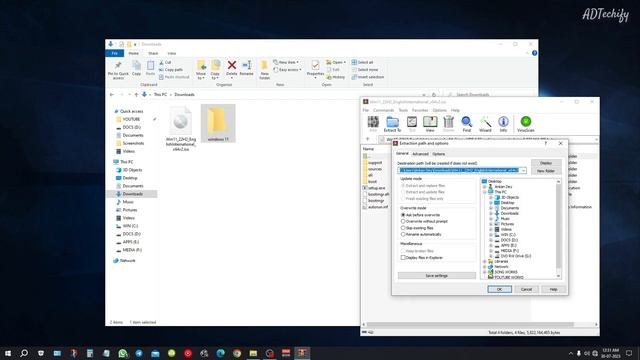Open Properties from Explorer ribbon
Viewport: 640px width, 360px height.
[315, 69]
